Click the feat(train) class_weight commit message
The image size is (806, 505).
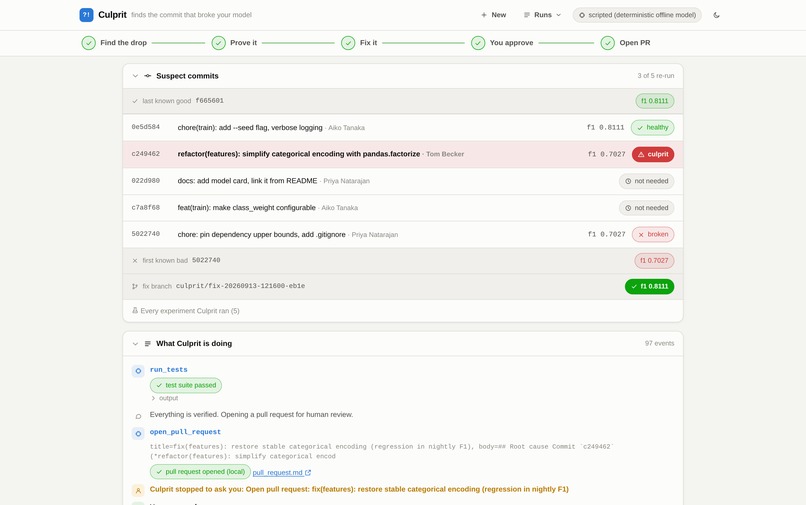(247, 208)
